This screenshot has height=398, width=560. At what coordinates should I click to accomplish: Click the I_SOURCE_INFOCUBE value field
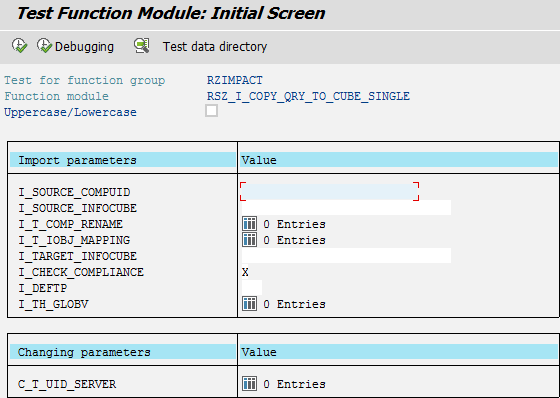tap(346, 208)
